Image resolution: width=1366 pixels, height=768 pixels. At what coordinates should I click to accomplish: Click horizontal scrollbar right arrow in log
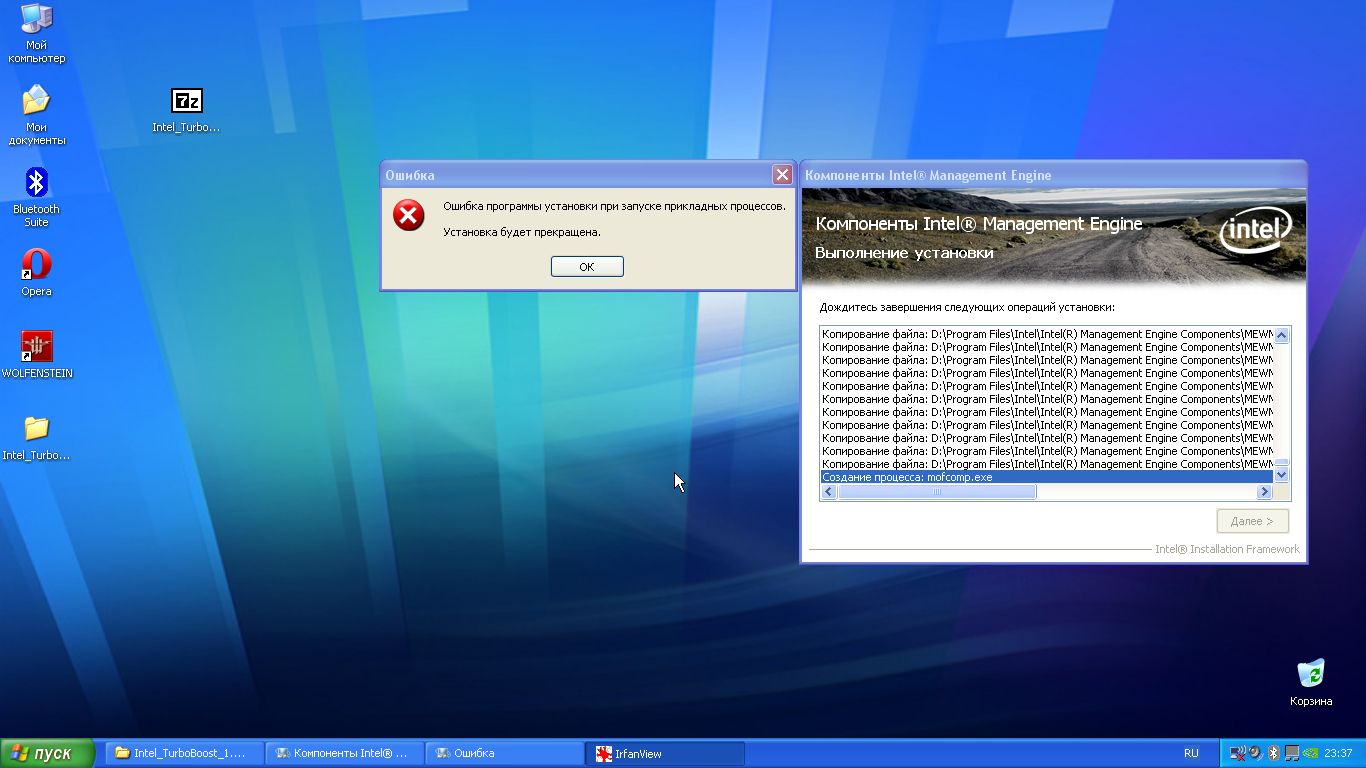click(x=1264, y=492)
